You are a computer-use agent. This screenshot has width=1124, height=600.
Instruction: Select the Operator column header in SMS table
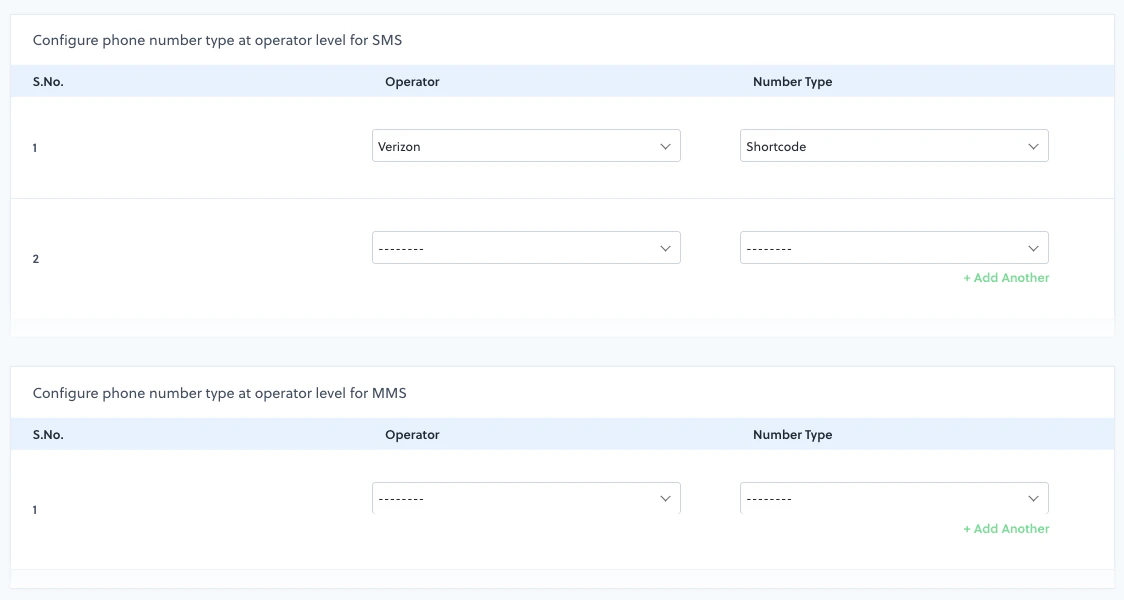[x=412, y=81]
